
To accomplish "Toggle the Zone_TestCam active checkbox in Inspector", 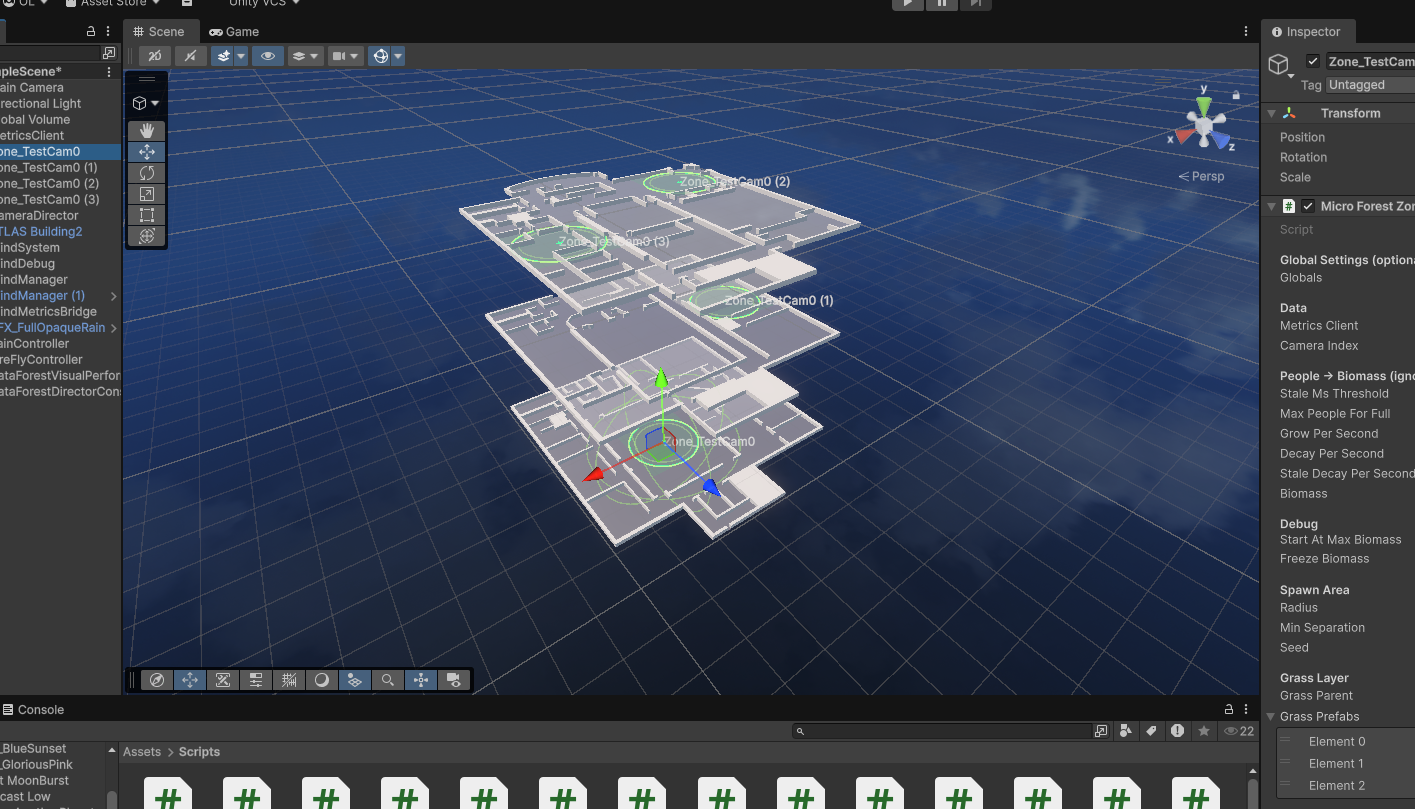I will pos(1313,61).
